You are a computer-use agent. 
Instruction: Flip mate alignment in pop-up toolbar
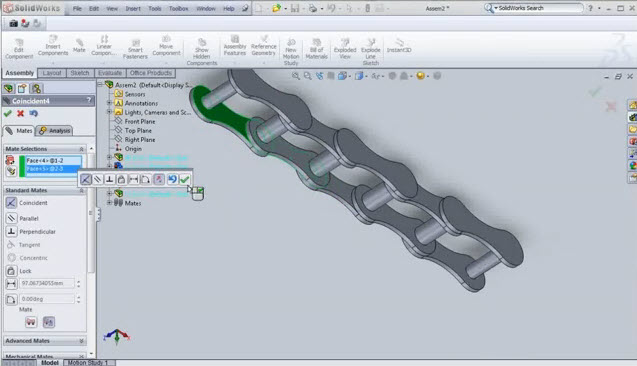point(159,179)
